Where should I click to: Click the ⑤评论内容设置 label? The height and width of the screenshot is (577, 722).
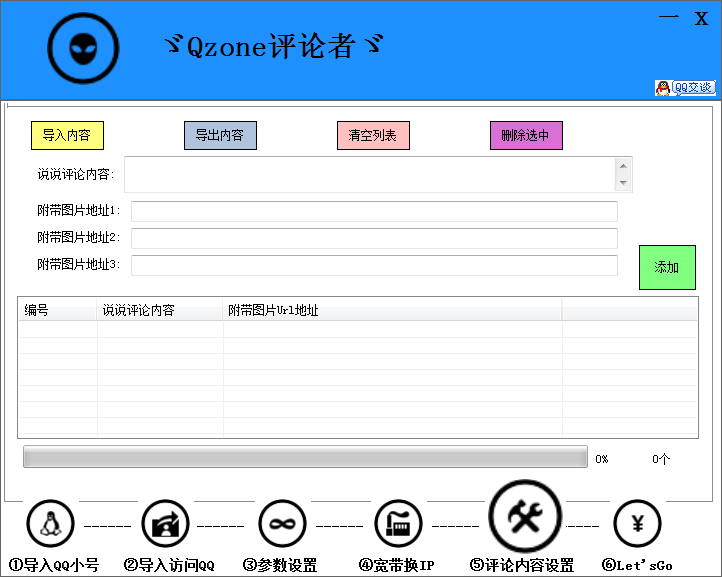522,565
